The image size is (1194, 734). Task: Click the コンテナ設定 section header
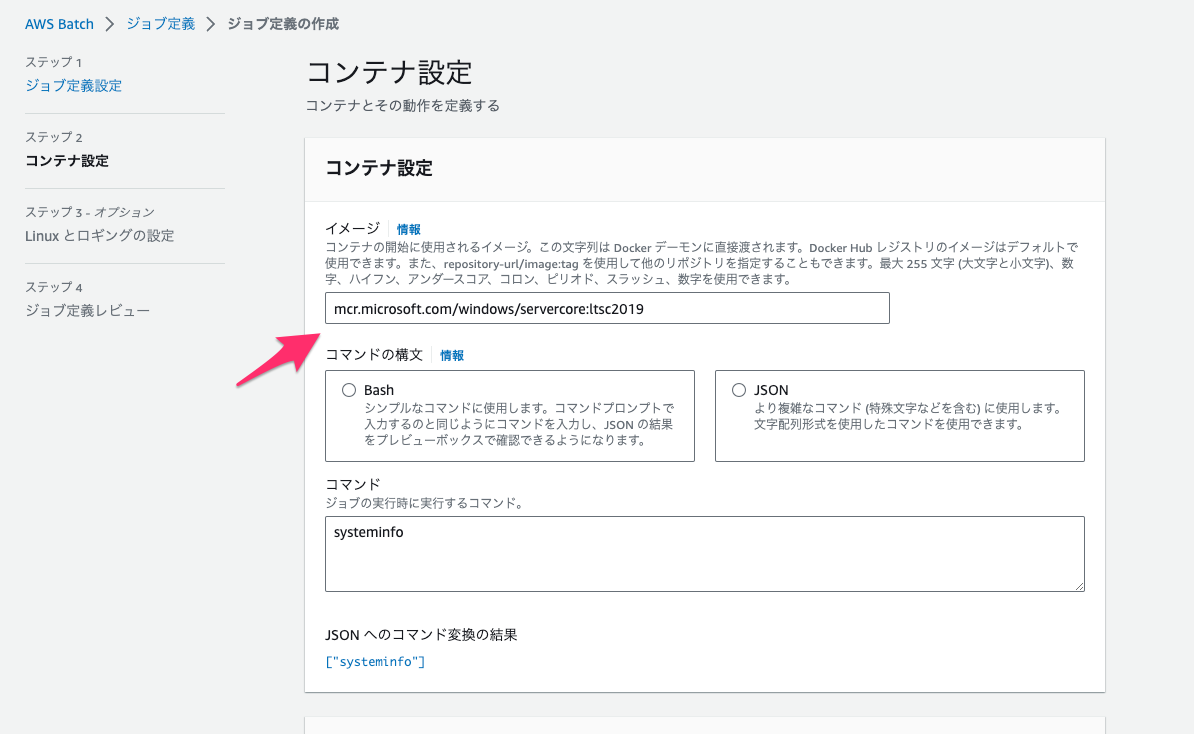pyautogui.click(x=376, y=169)
